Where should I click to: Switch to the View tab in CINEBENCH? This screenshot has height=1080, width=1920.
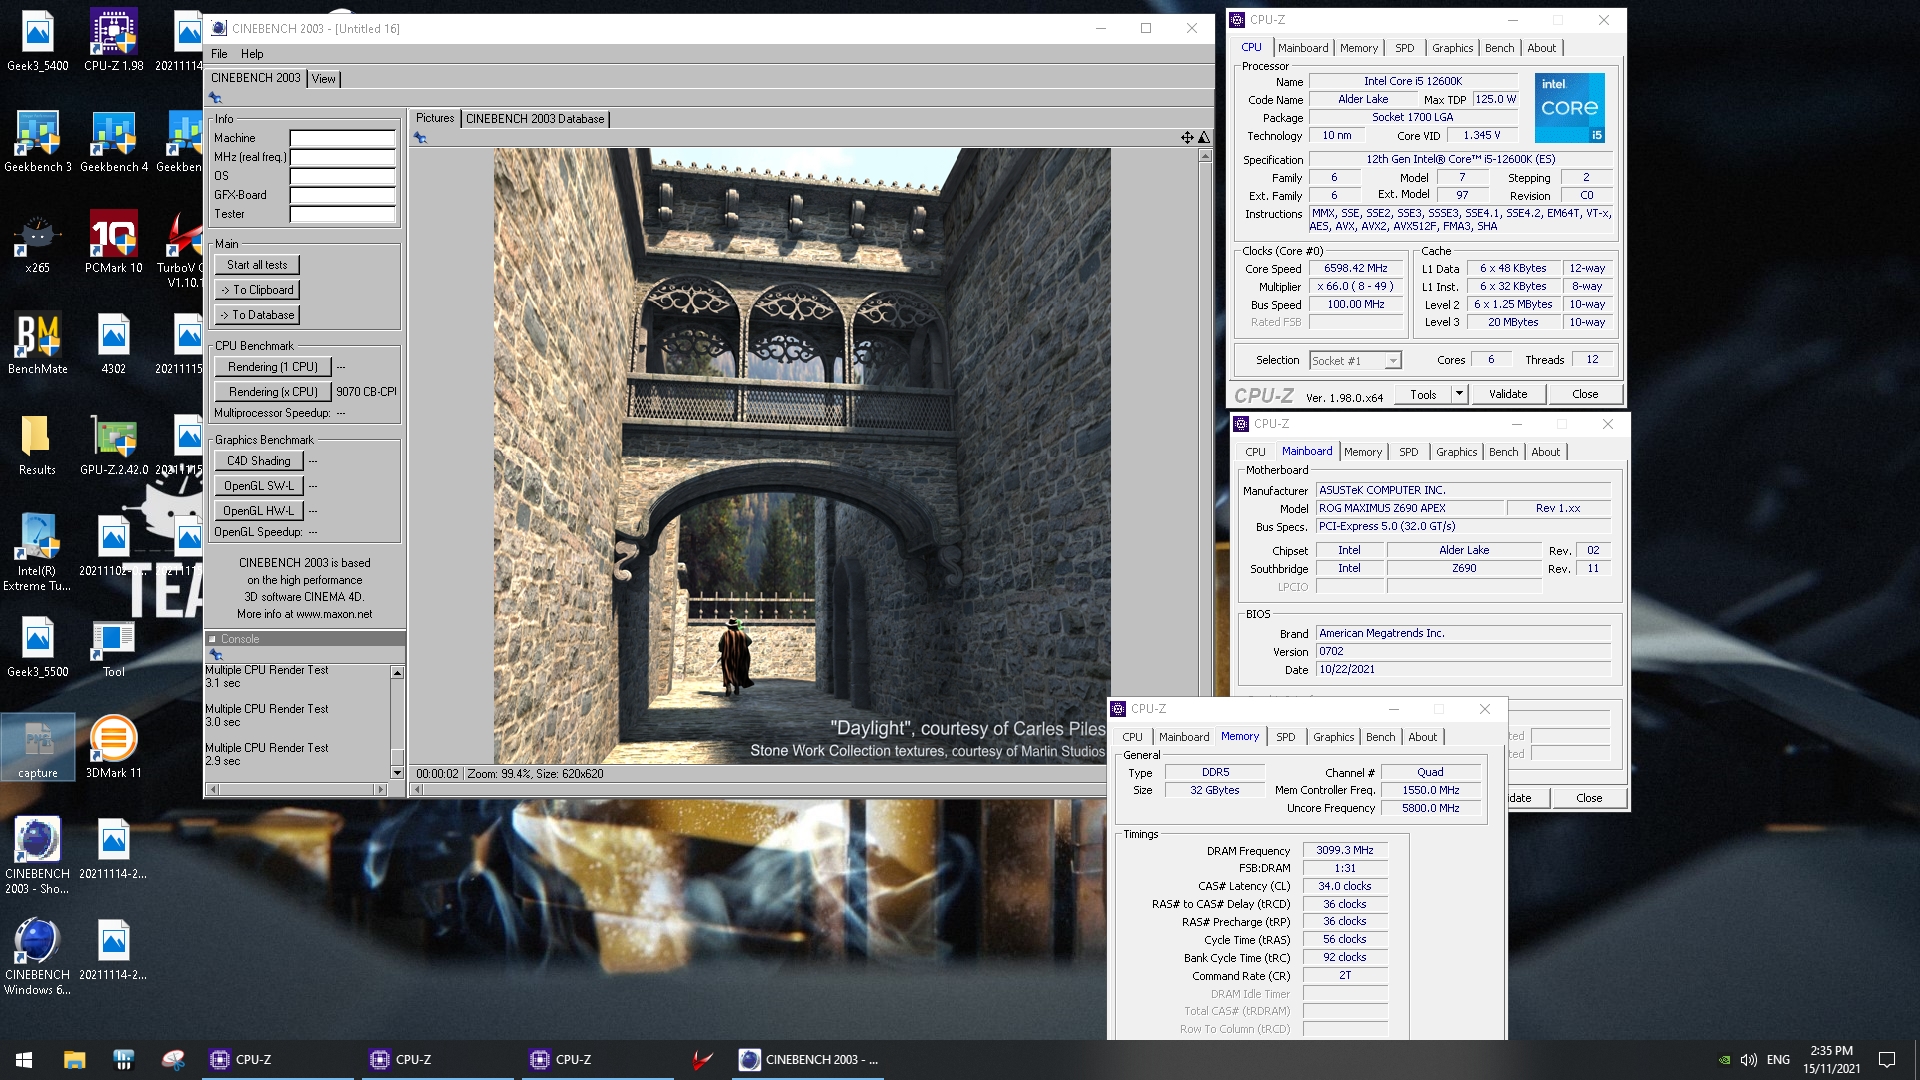coord(323,78)
